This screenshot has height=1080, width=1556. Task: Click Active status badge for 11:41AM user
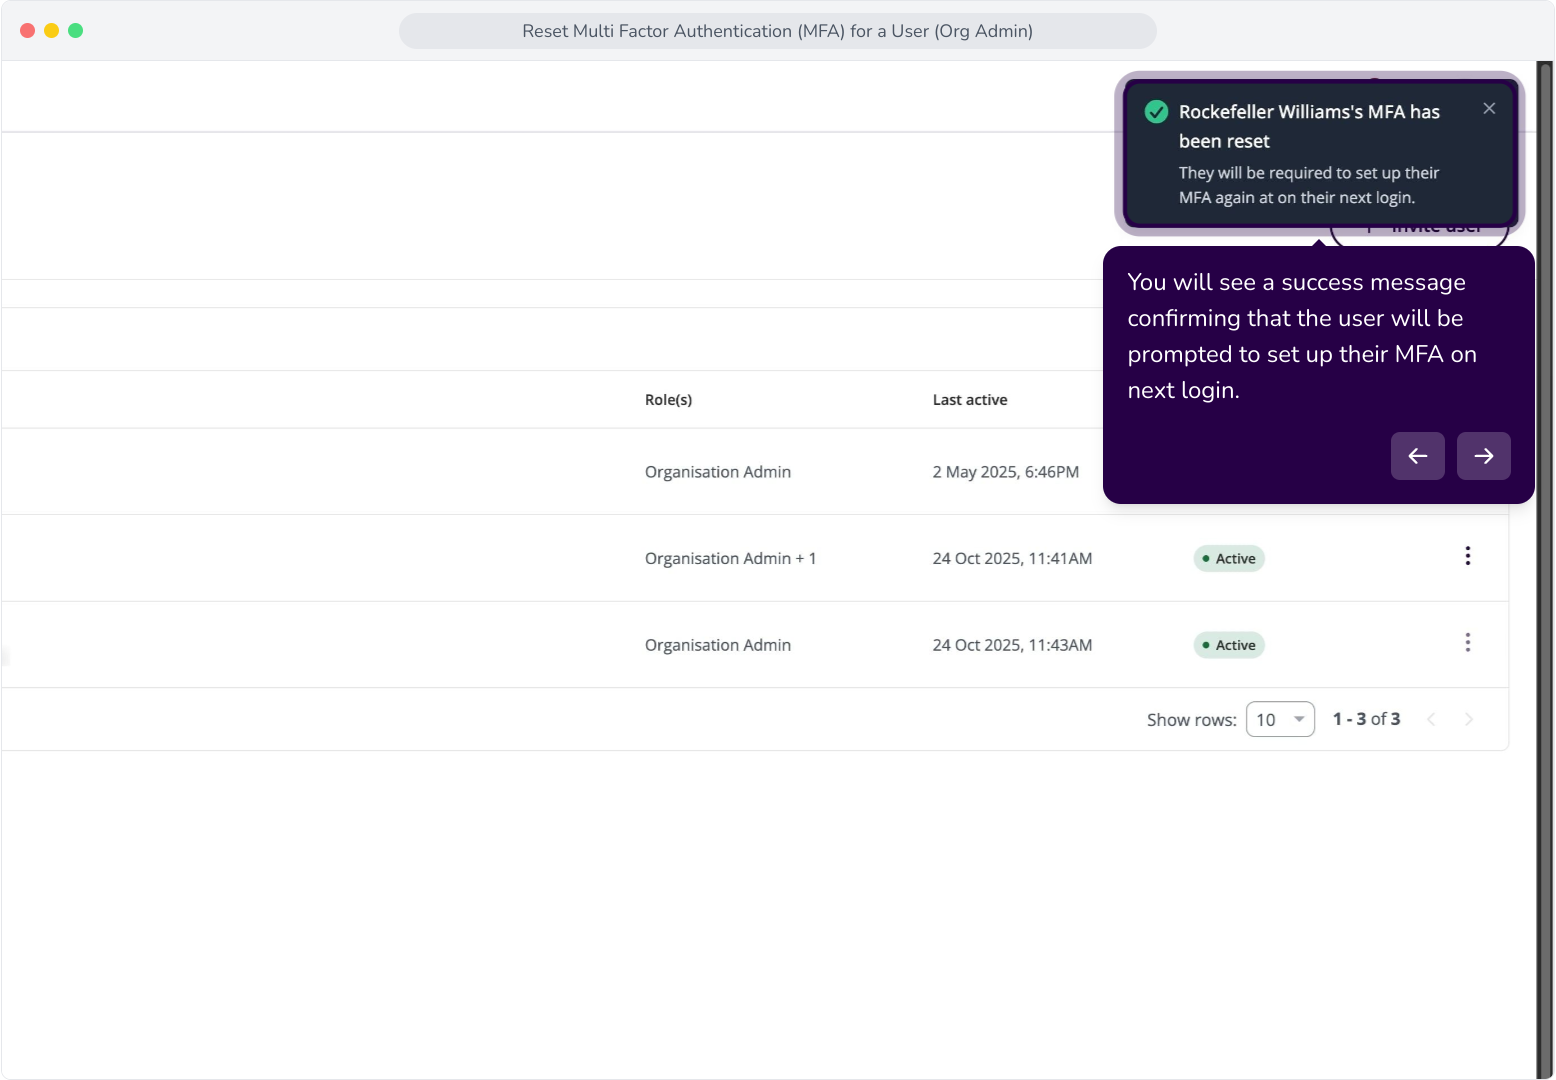pos(1229,559)
